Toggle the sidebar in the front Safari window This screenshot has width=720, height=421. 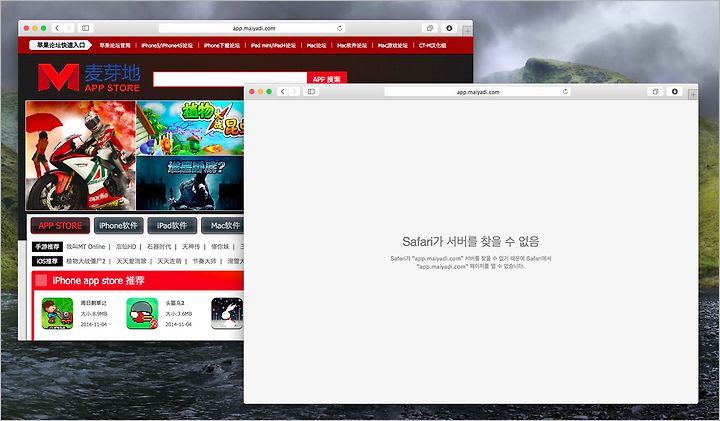coord(311,91)
